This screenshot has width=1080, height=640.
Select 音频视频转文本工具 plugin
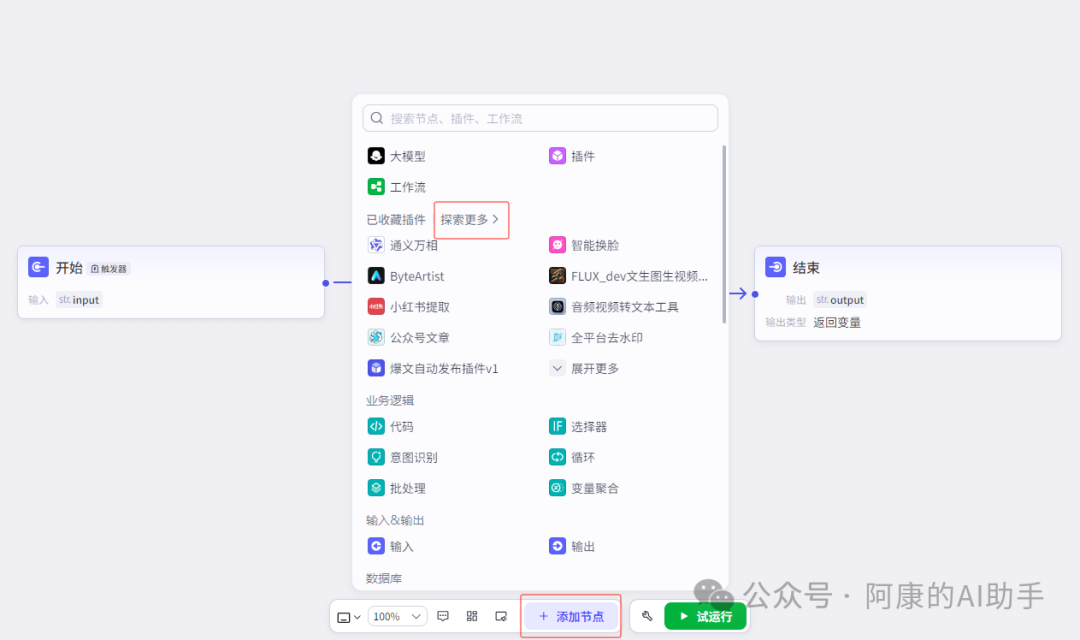pos(614,307)
